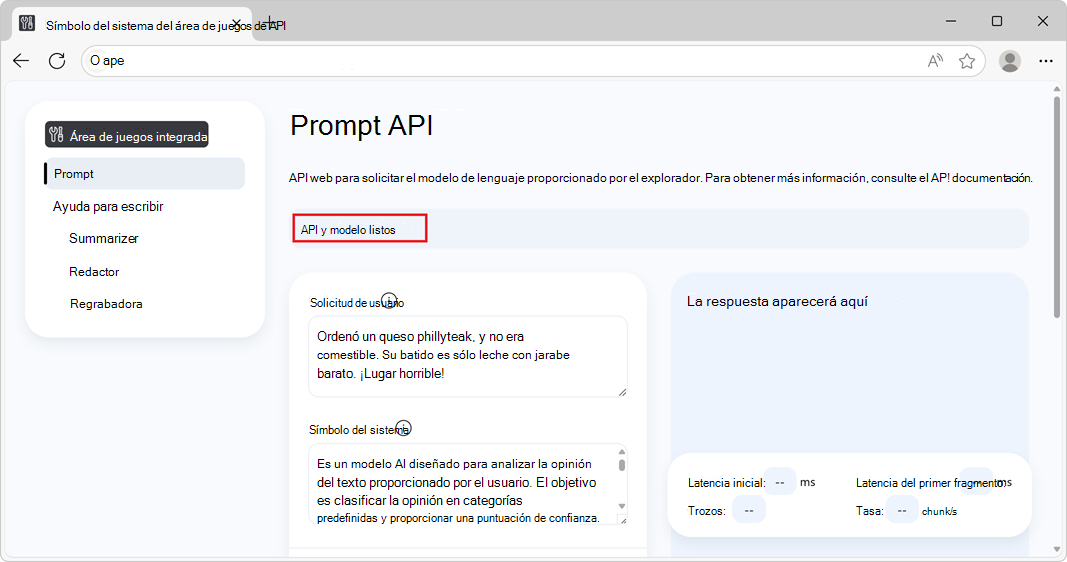Click the page vertical scrollbar thumb
This screenshot has width=1067, height=562.
(x=1057, y=206)
